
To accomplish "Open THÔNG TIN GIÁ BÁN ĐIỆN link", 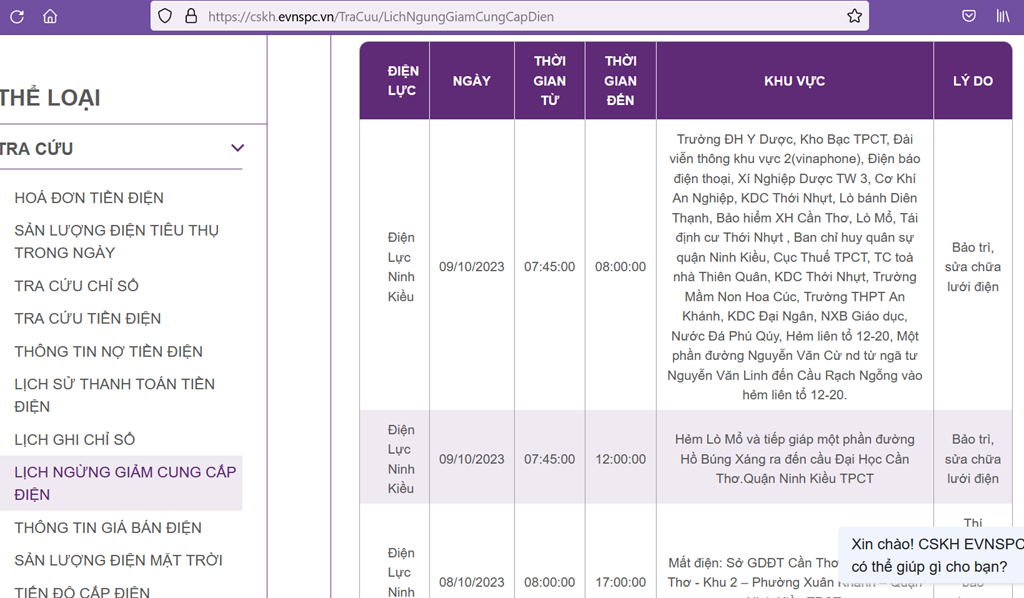I will click(108, 527).
